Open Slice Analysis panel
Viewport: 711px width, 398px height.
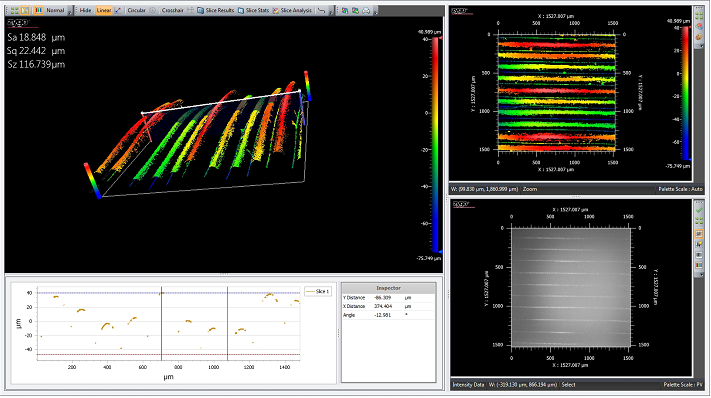coord(292,10)
